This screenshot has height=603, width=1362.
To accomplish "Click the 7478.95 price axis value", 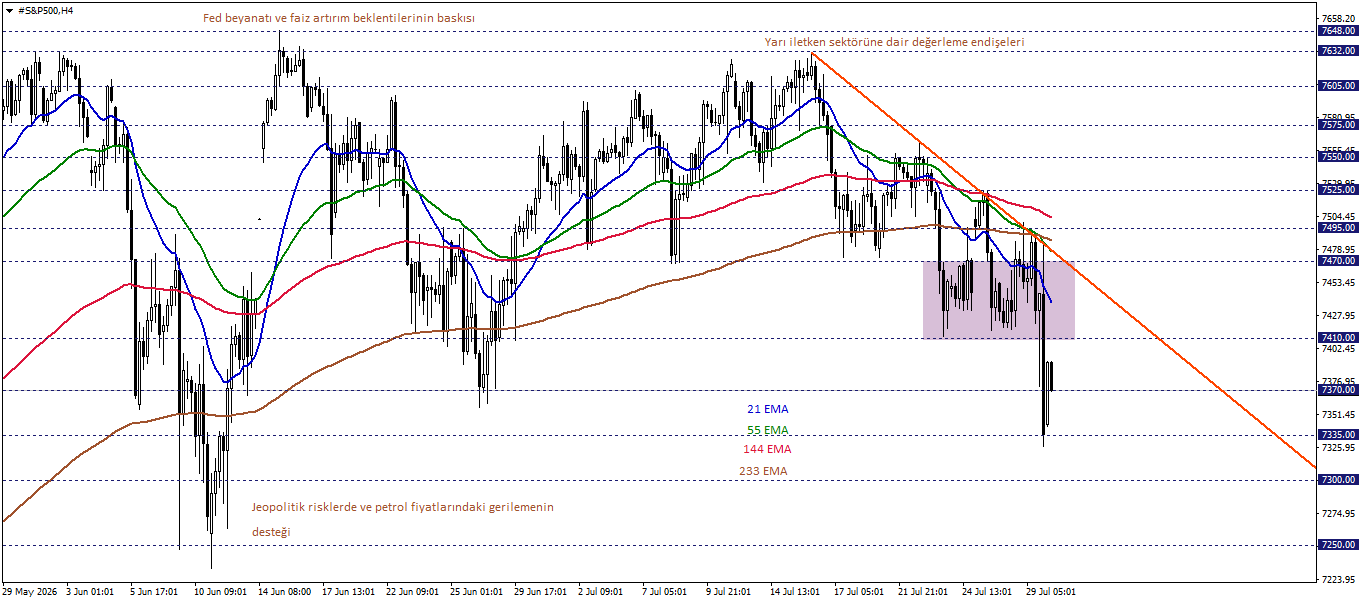I will coord(1338,249).
